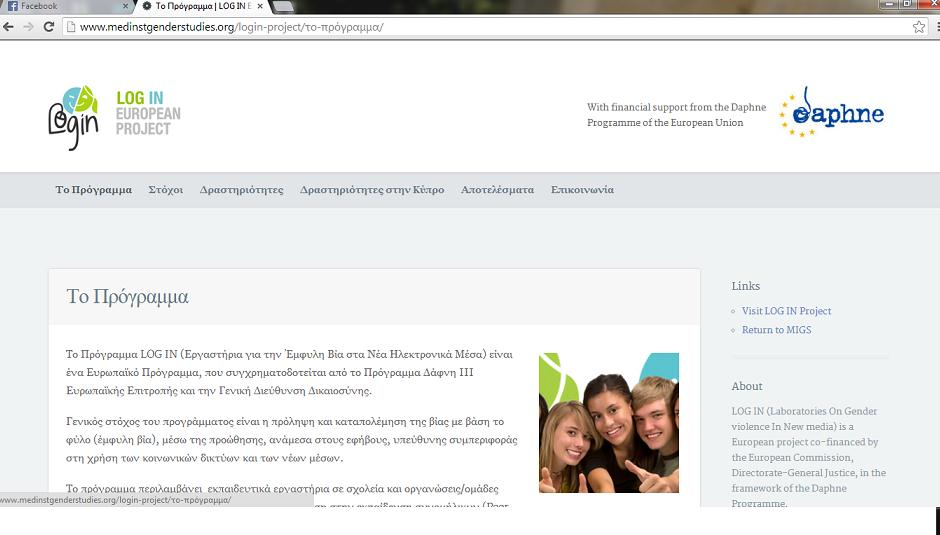This screenshot has width=940, height=535.
Task: Follow the Visit LOG IN Project link
Action: [x=787, y=311]
